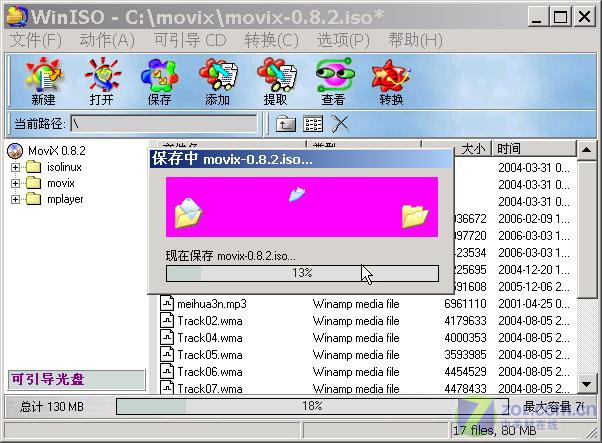Screen dimensions: 602x443
Task: Click the 打开 (Open) toolbar icon
Action: [102, 82]
